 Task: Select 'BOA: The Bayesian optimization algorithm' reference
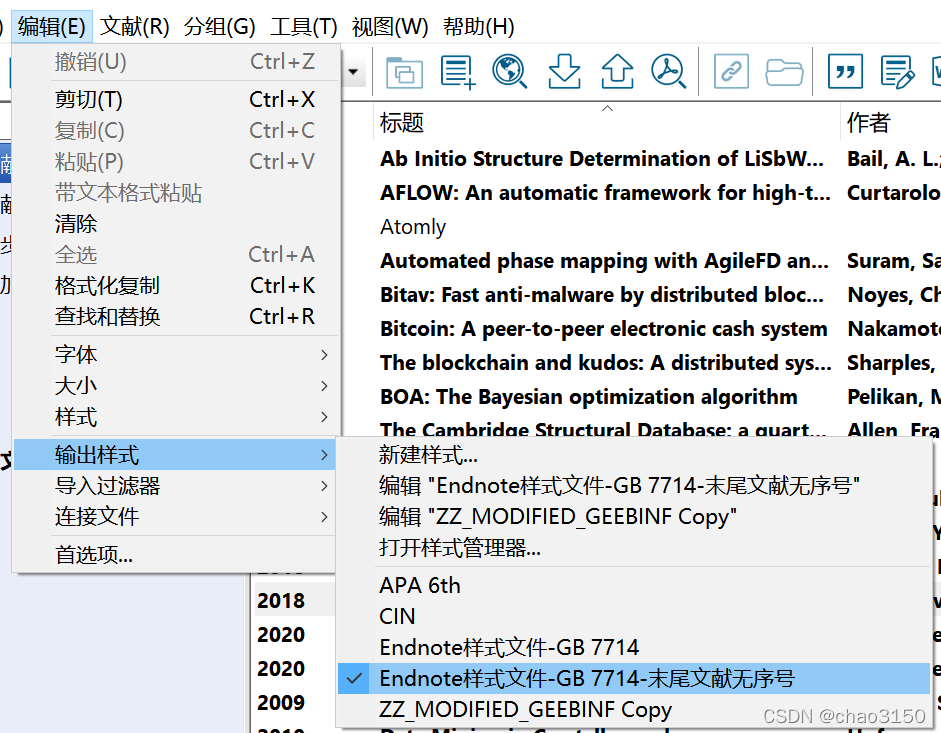point(589,397)
